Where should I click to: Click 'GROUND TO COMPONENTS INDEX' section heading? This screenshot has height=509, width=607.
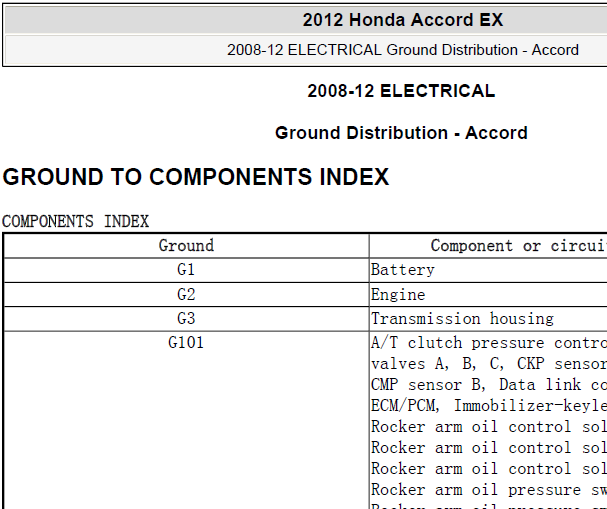(195, 177)
